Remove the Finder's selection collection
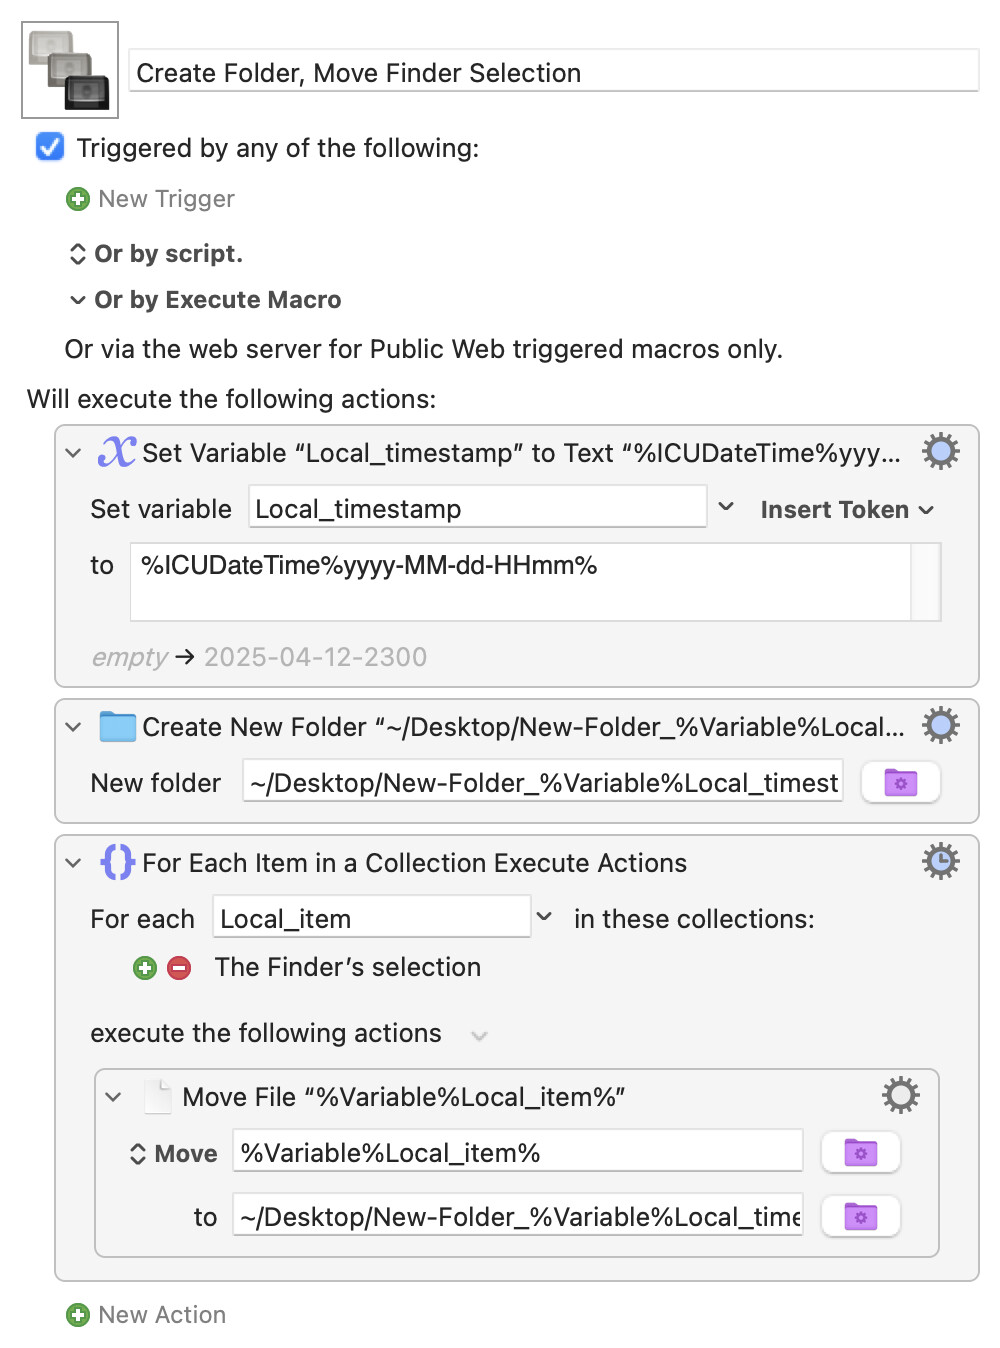The width and height of the screenshot is (1000, 1348). [179, 968]
